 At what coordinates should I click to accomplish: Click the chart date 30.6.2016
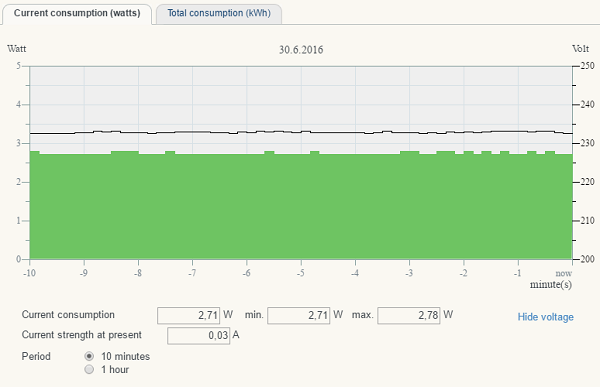301,50
